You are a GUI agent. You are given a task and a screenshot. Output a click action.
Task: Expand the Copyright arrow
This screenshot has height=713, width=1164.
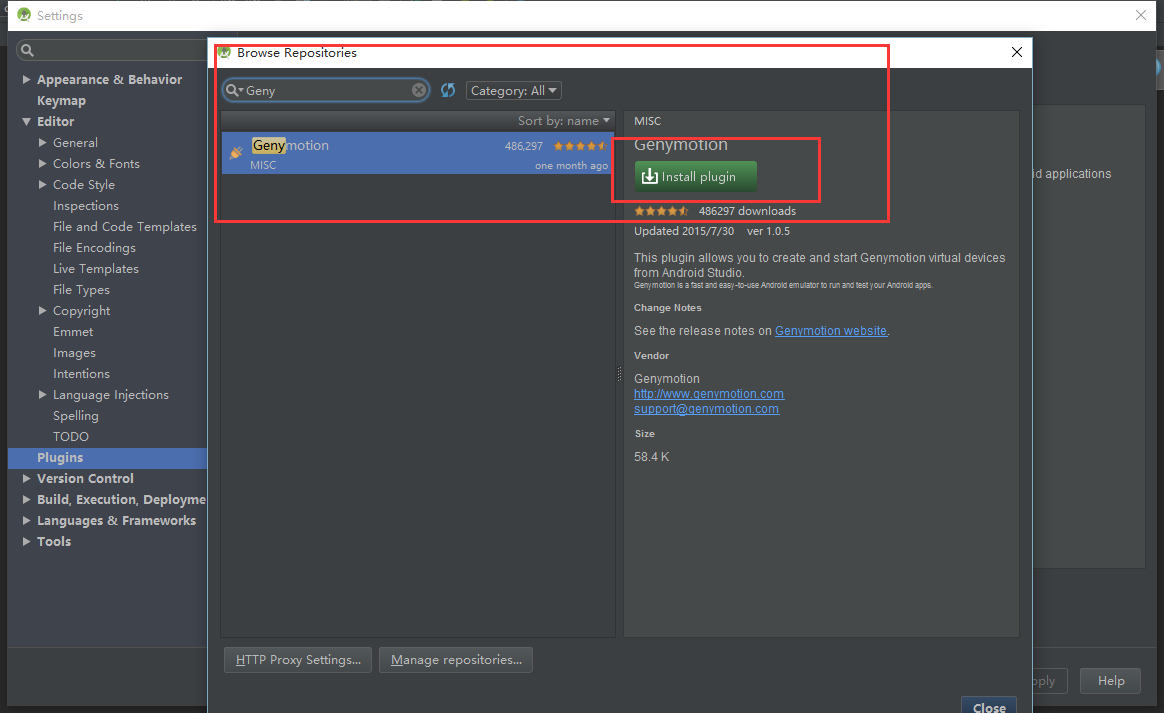42,310
